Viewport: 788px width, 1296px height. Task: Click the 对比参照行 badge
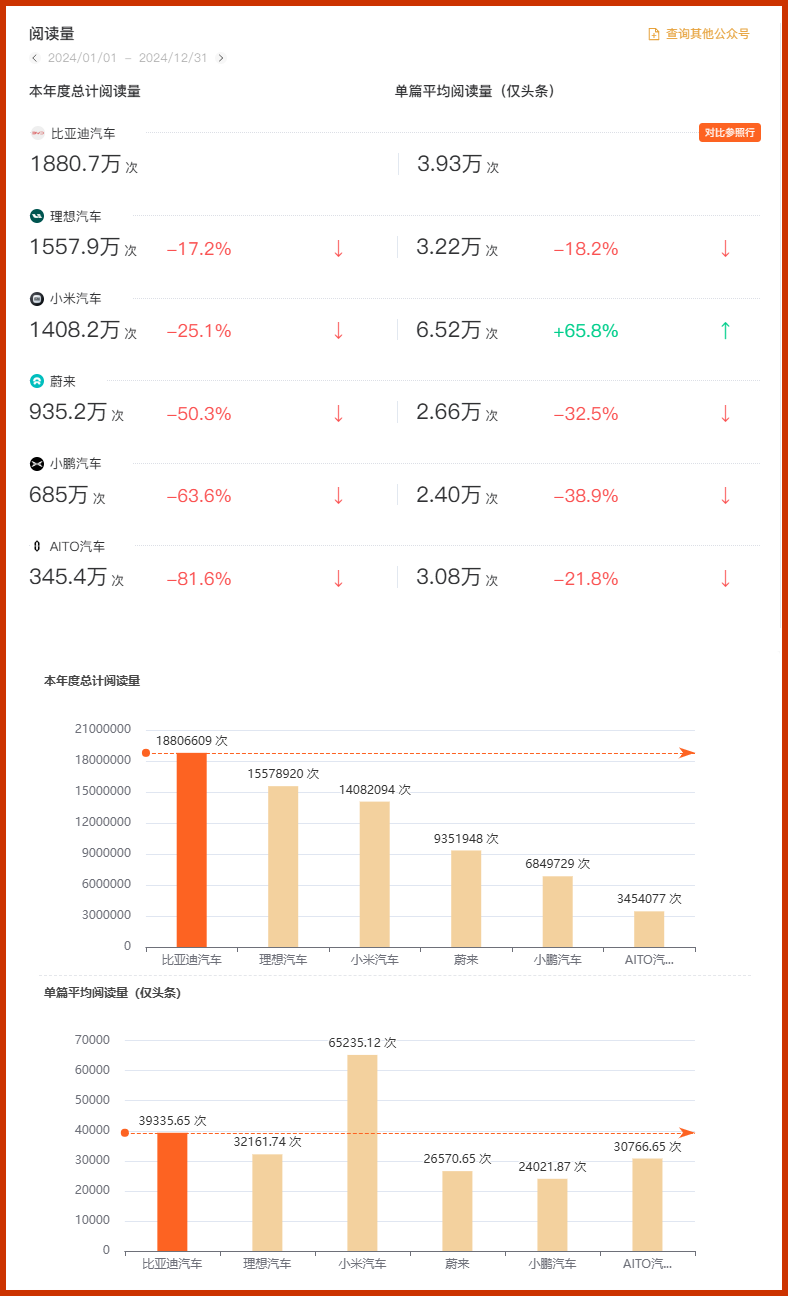[730, 133]
